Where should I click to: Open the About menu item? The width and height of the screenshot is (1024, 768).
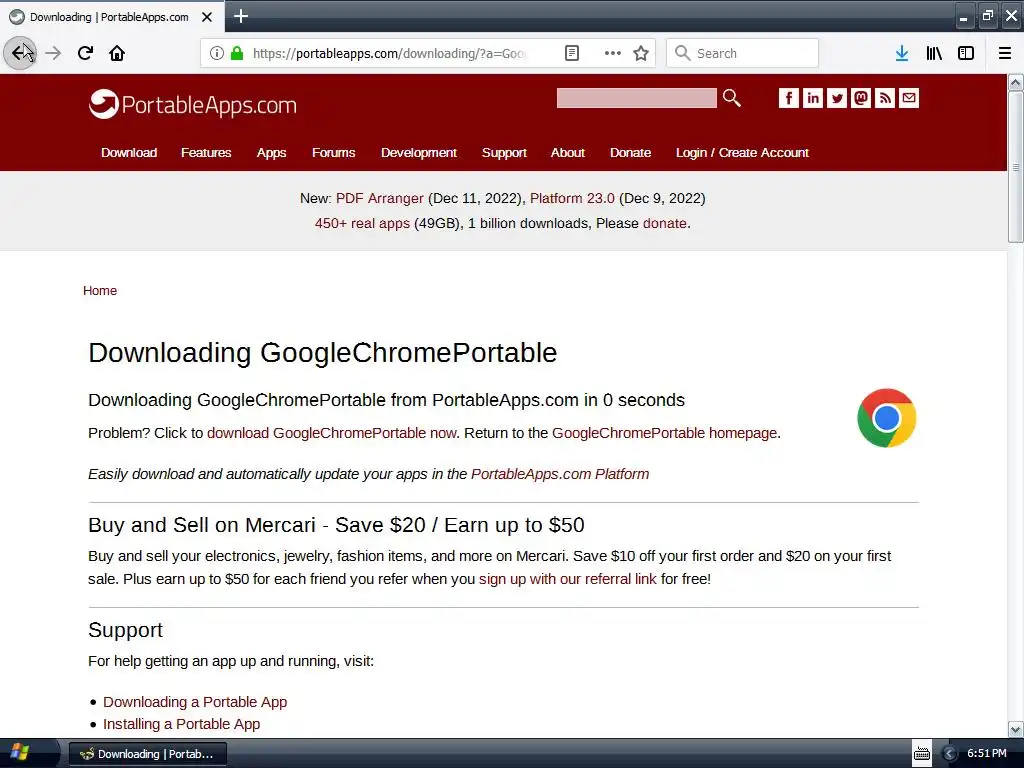click(x=568, y=152)
